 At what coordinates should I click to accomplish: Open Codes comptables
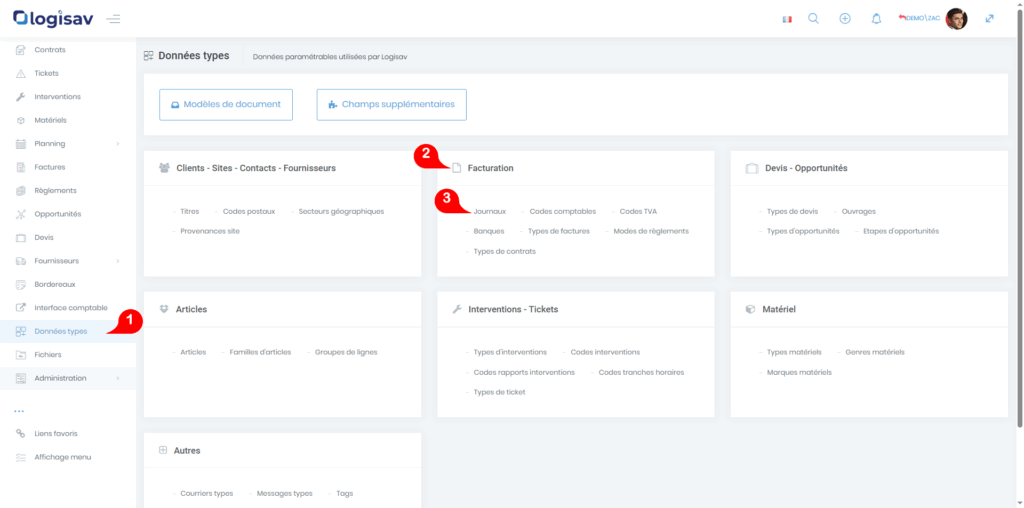pos(562,212)
